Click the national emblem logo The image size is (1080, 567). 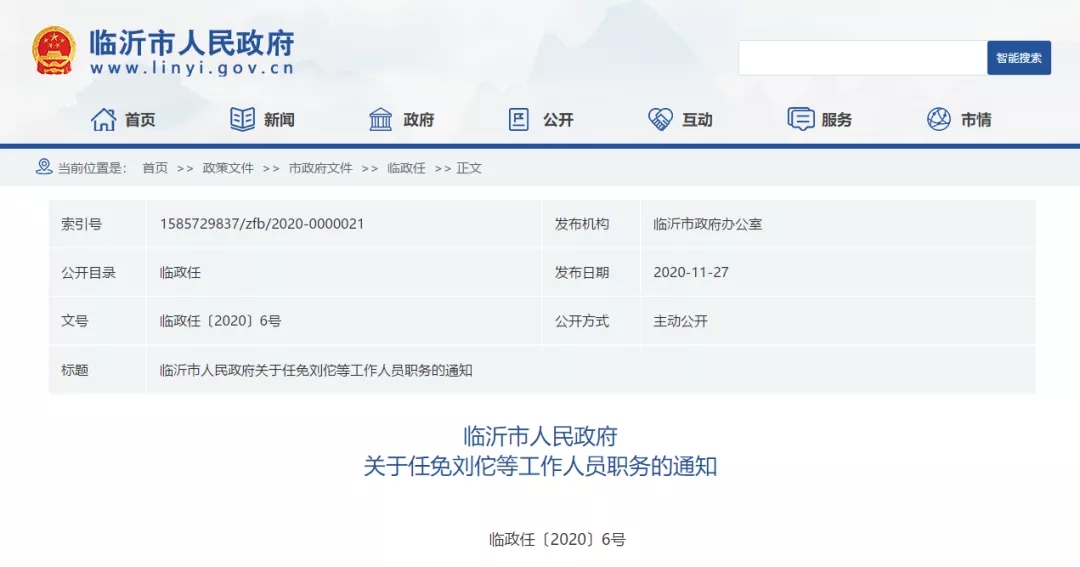(x=54, y=50)
